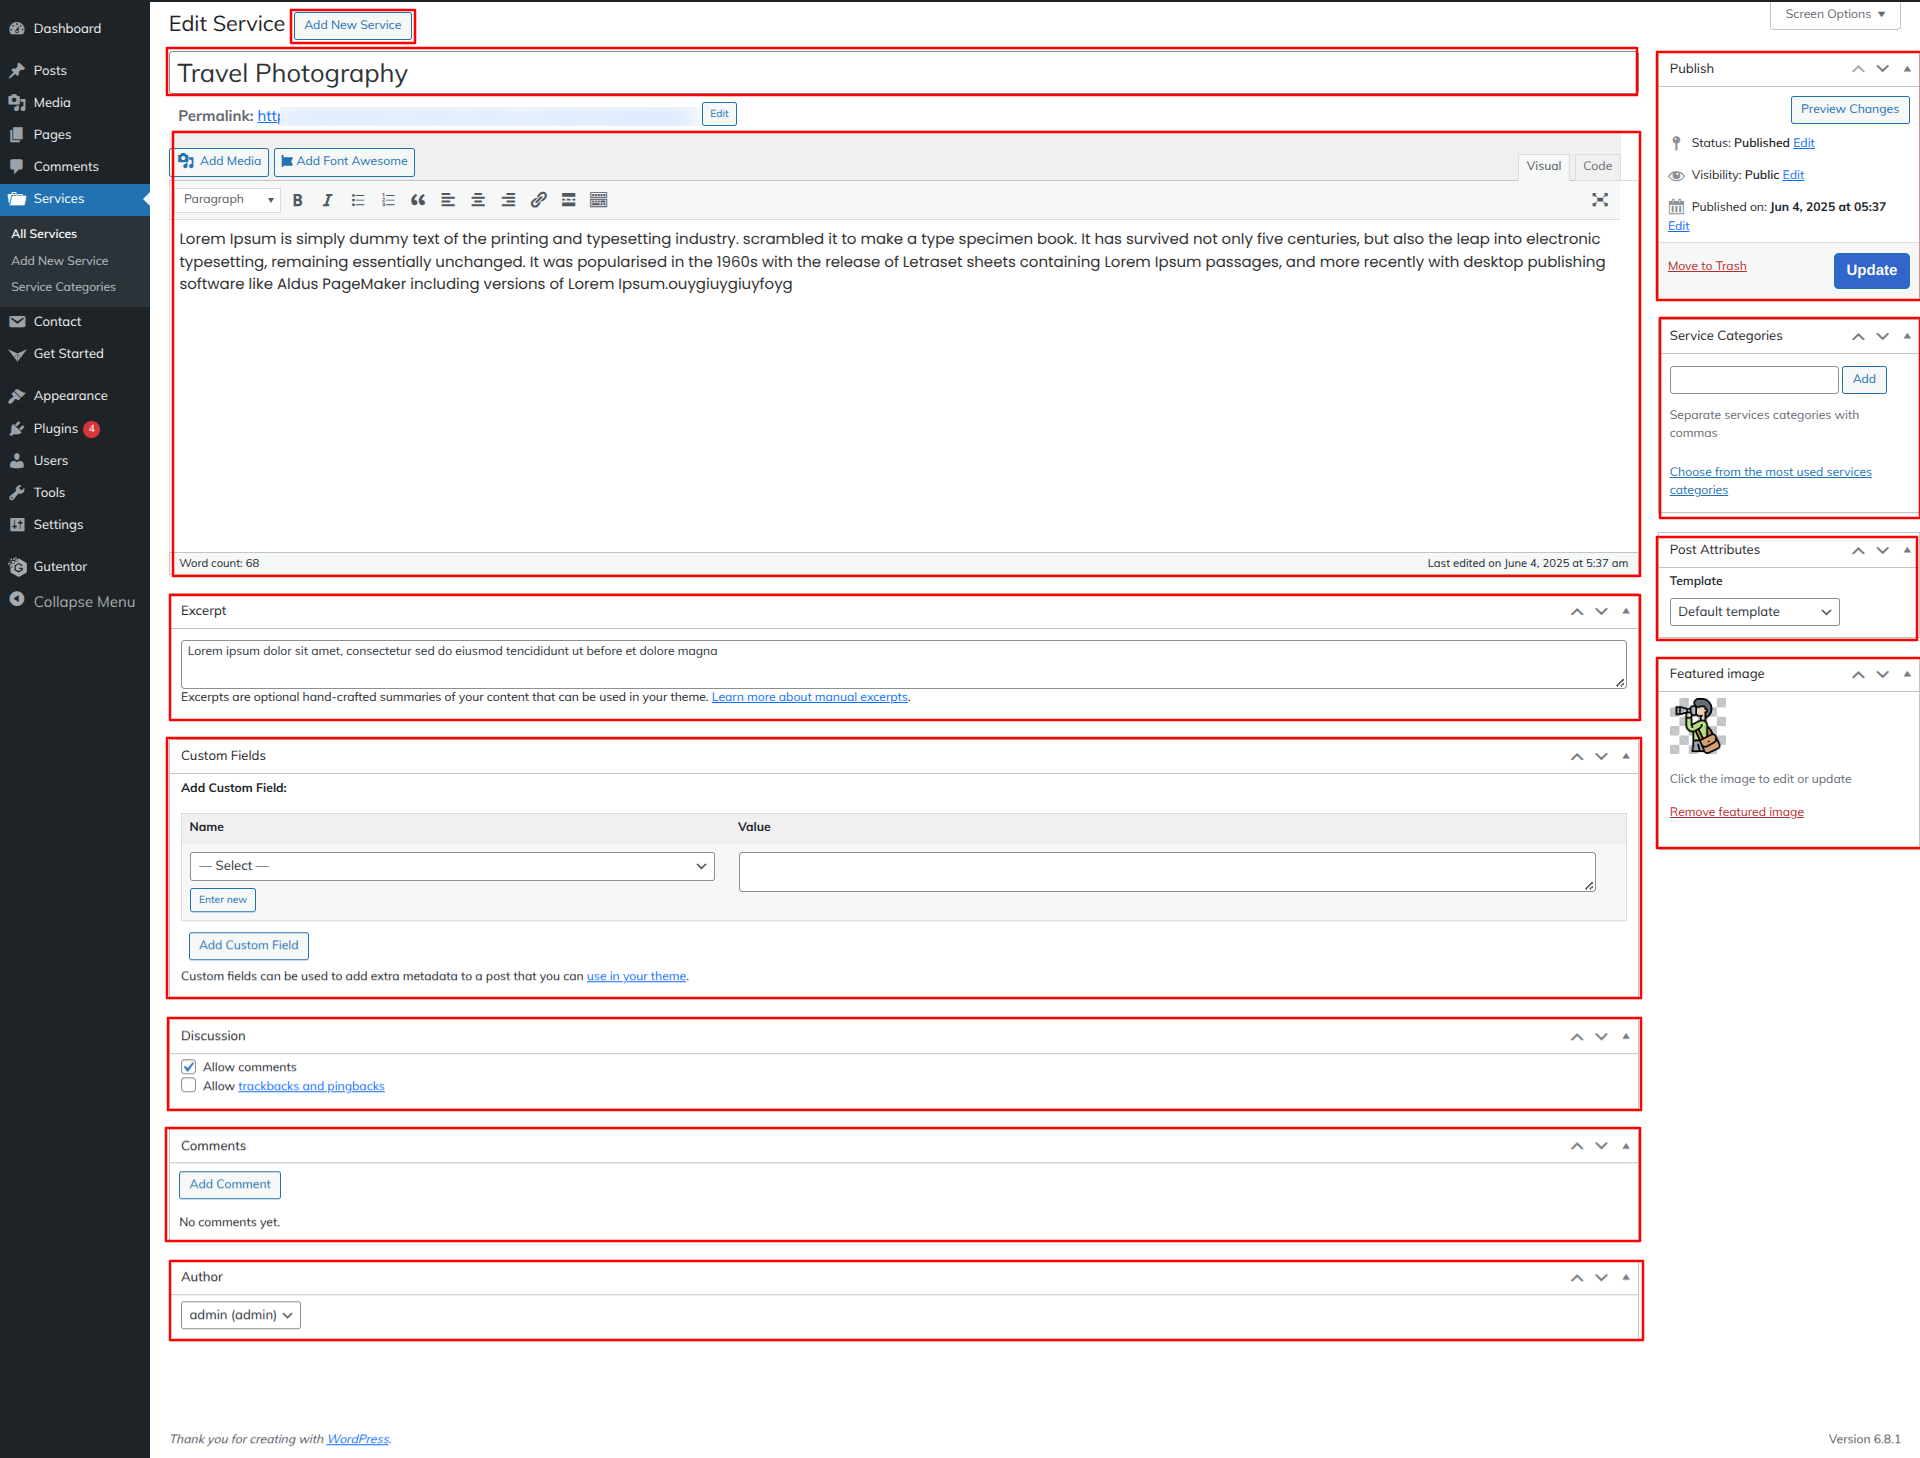The image size is (1920, 1458).
Task: Uncheck Allow comments checkbox
Action: click(x=188, y=1067)
